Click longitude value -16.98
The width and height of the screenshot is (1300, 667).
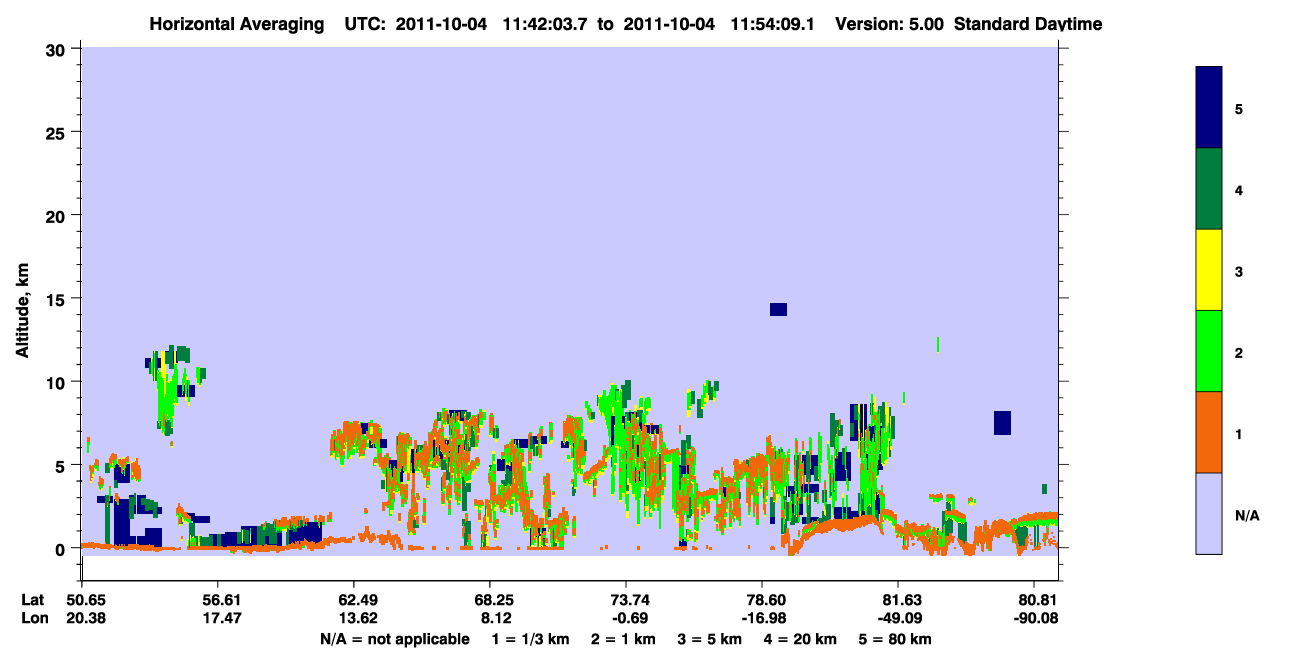(762, 618)
